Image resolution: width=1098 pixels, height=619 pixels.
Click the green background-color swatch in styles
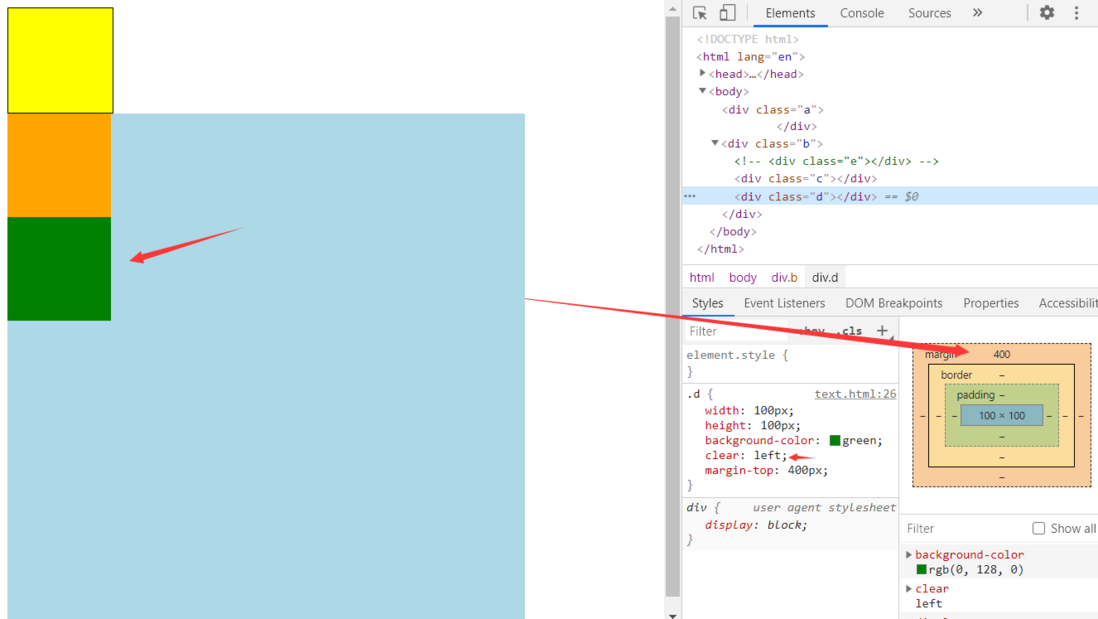point(835,440)
